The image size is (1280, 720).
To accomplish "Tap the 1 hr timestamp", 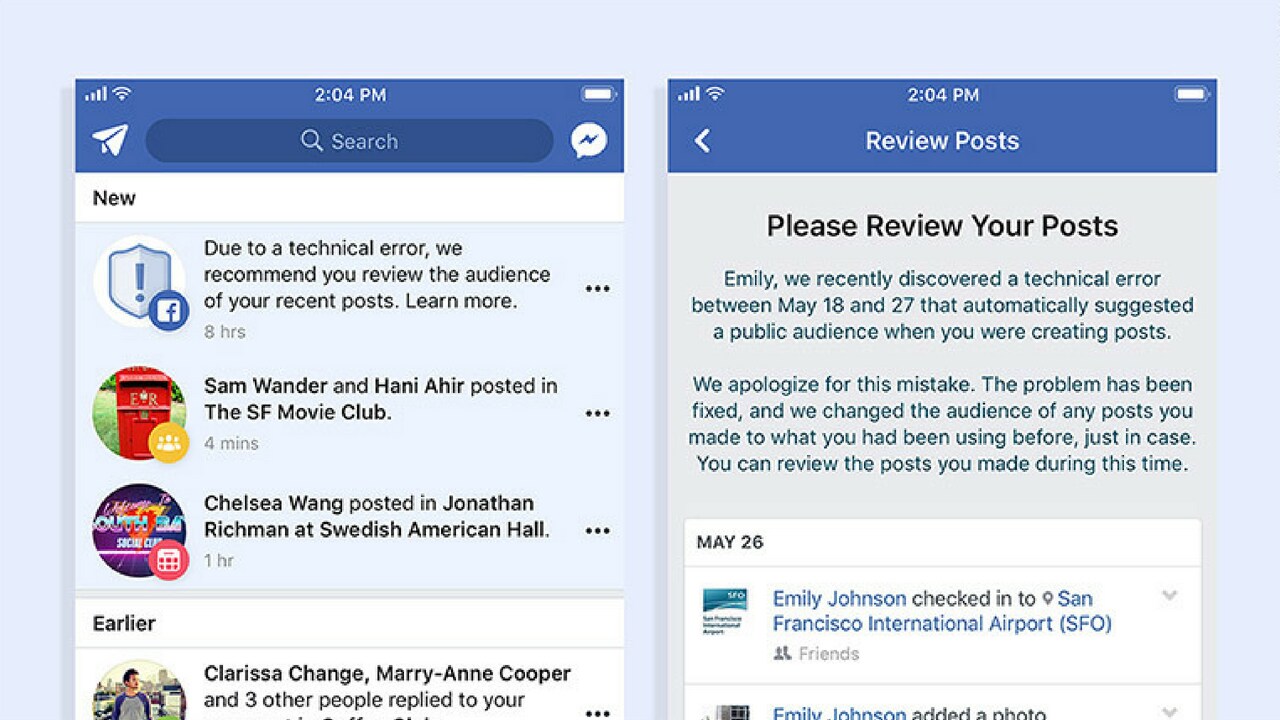I will click(x=217, y=560).
